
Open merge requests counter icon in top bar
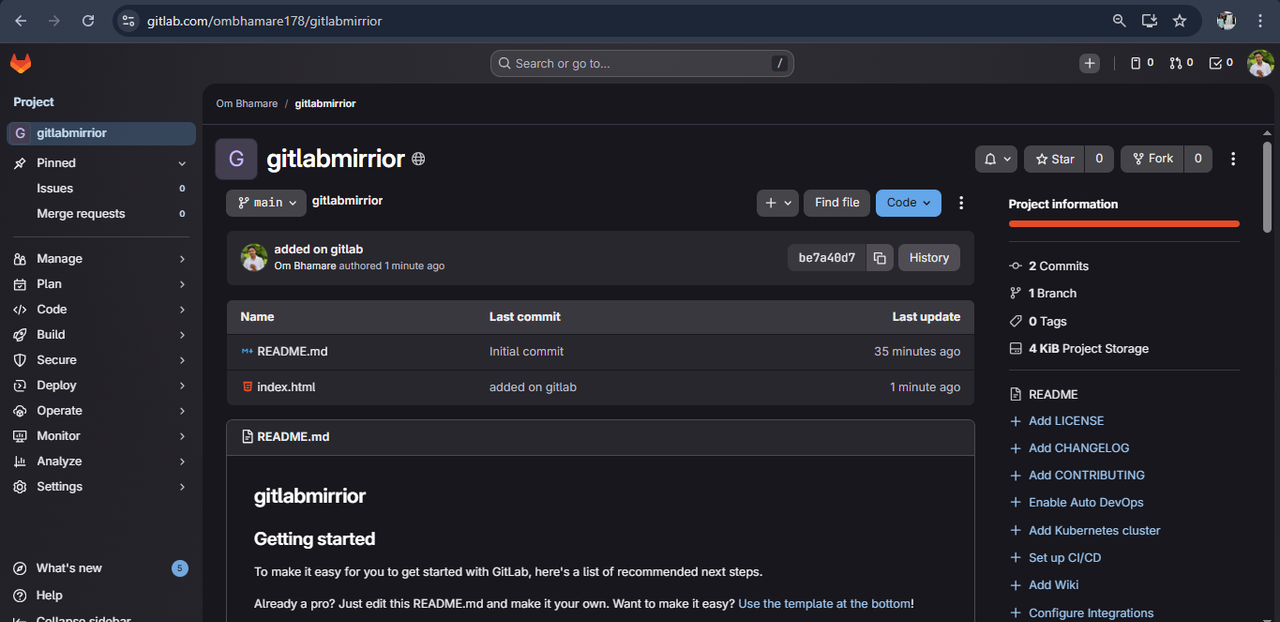[x=1182, y=63]
